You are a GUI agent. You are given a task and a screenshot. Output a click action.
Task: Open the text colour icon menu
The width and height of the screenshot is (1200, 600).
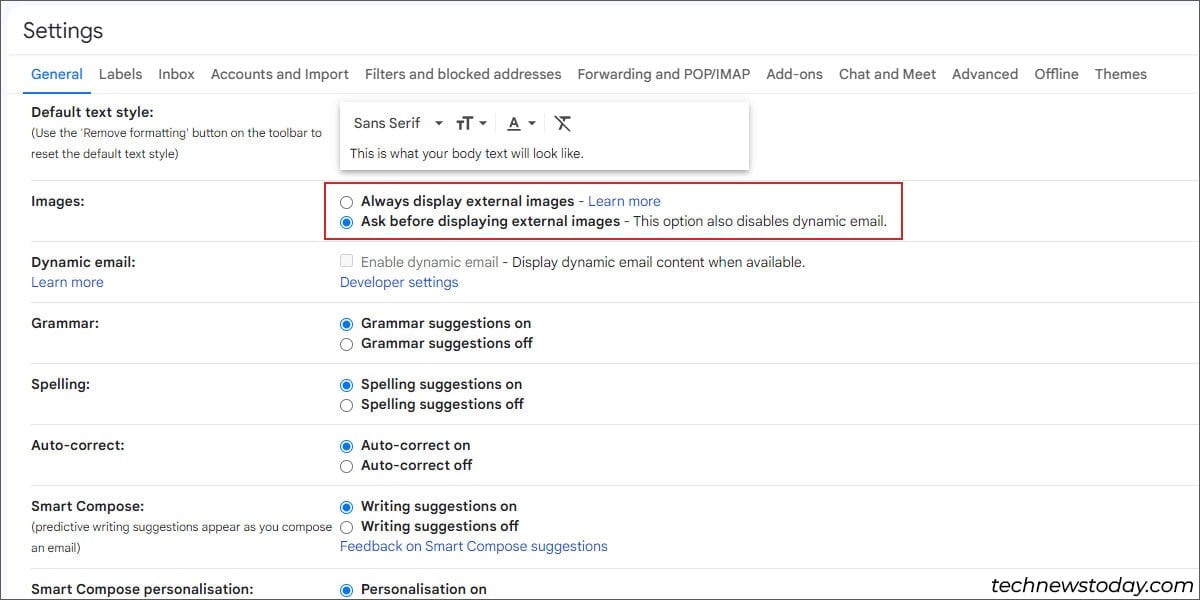click(x=514, y=123)
